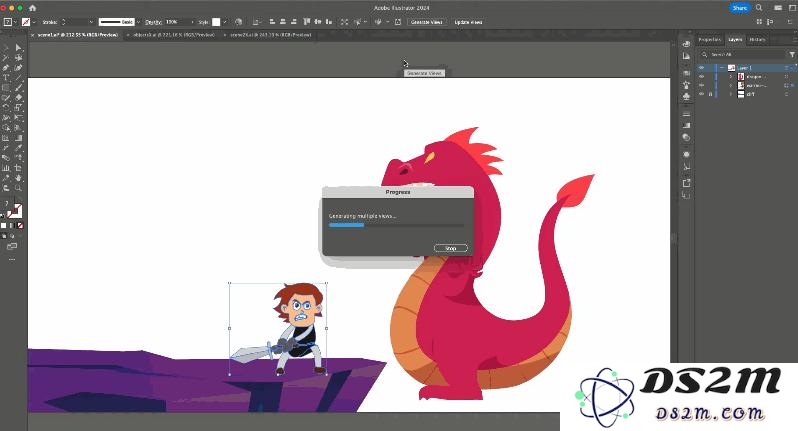The image size is (798, 431).
Task: Expand the warrior sublayer
Action: tap(731, 85)
